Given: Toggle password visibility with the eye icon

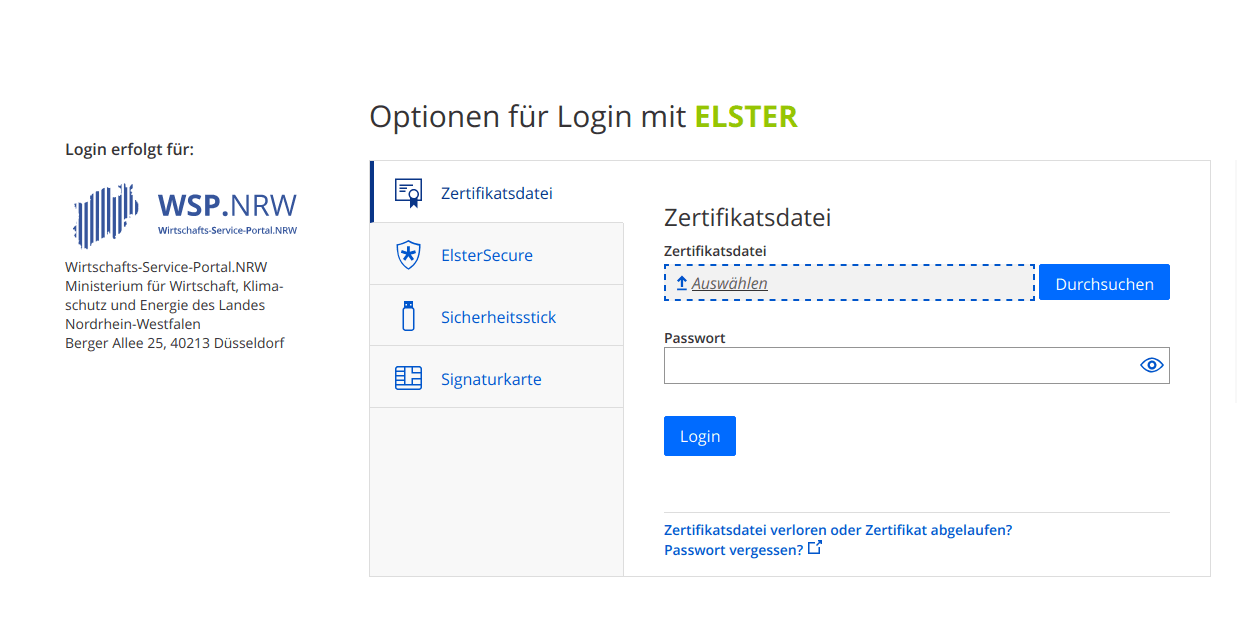Looking at the screenshot, I should point(1151,365).
